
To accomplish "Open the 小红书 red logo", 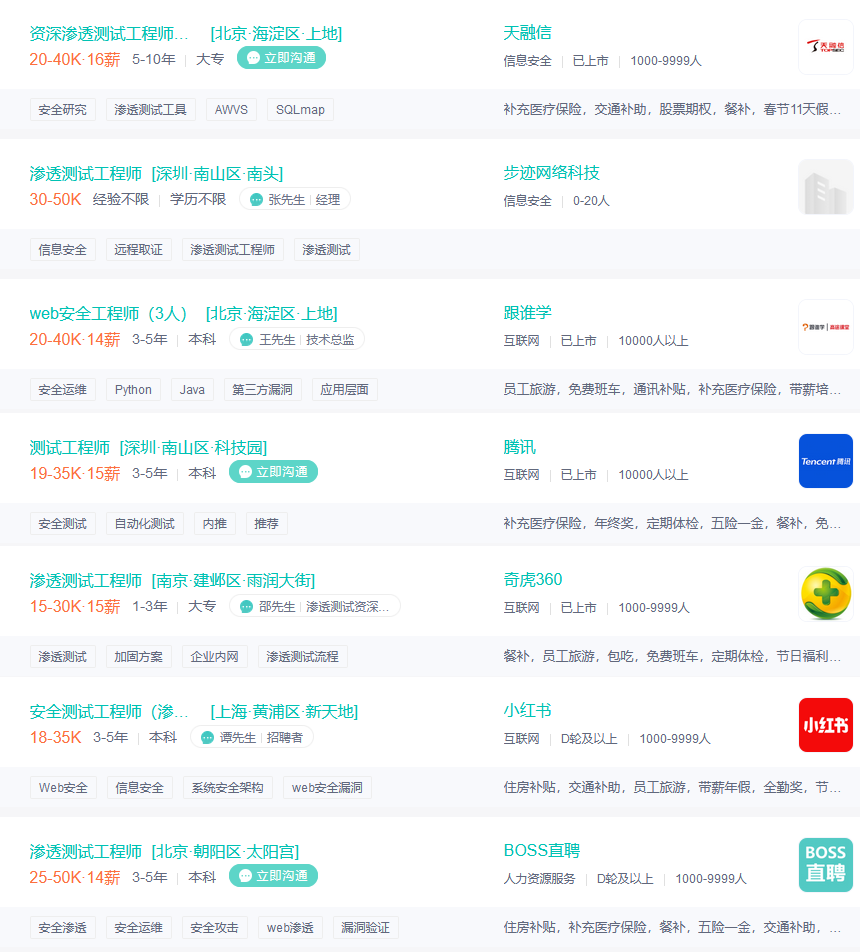I will (825, 725).
